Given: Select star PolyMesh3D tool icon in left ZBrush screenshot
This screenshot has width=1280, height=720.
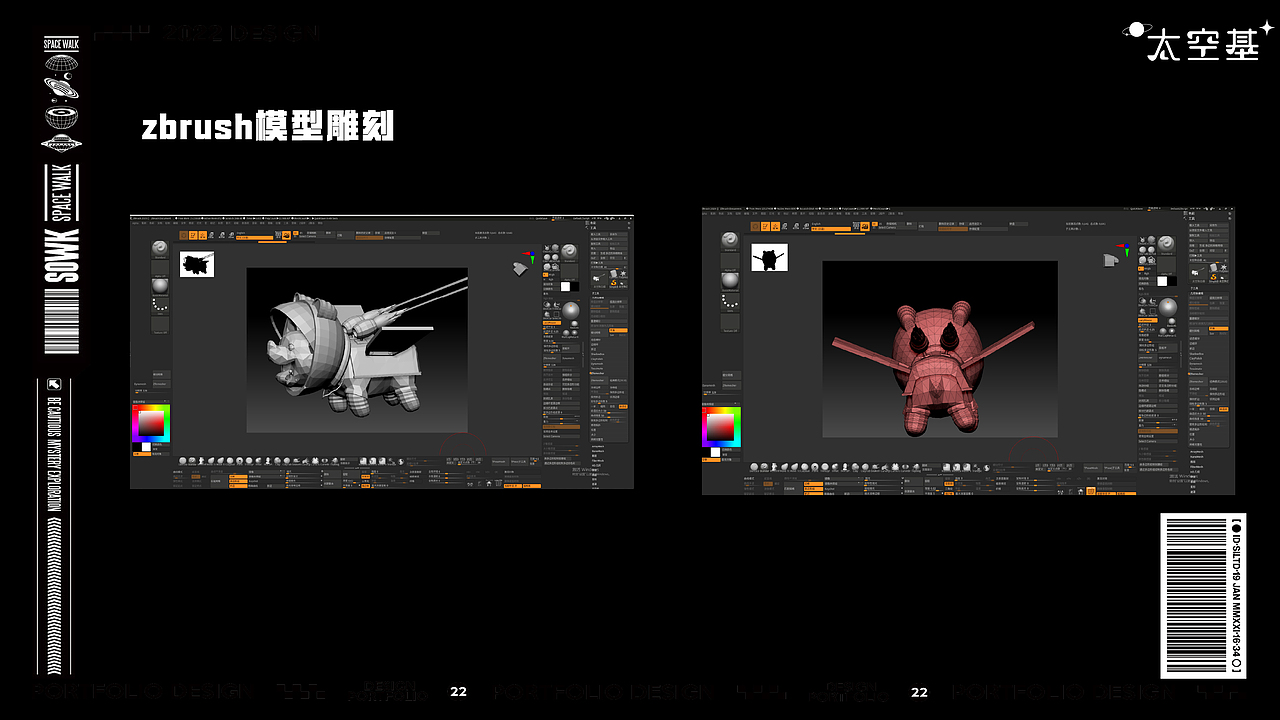Looking at the screenshot, I should [623, 274].
